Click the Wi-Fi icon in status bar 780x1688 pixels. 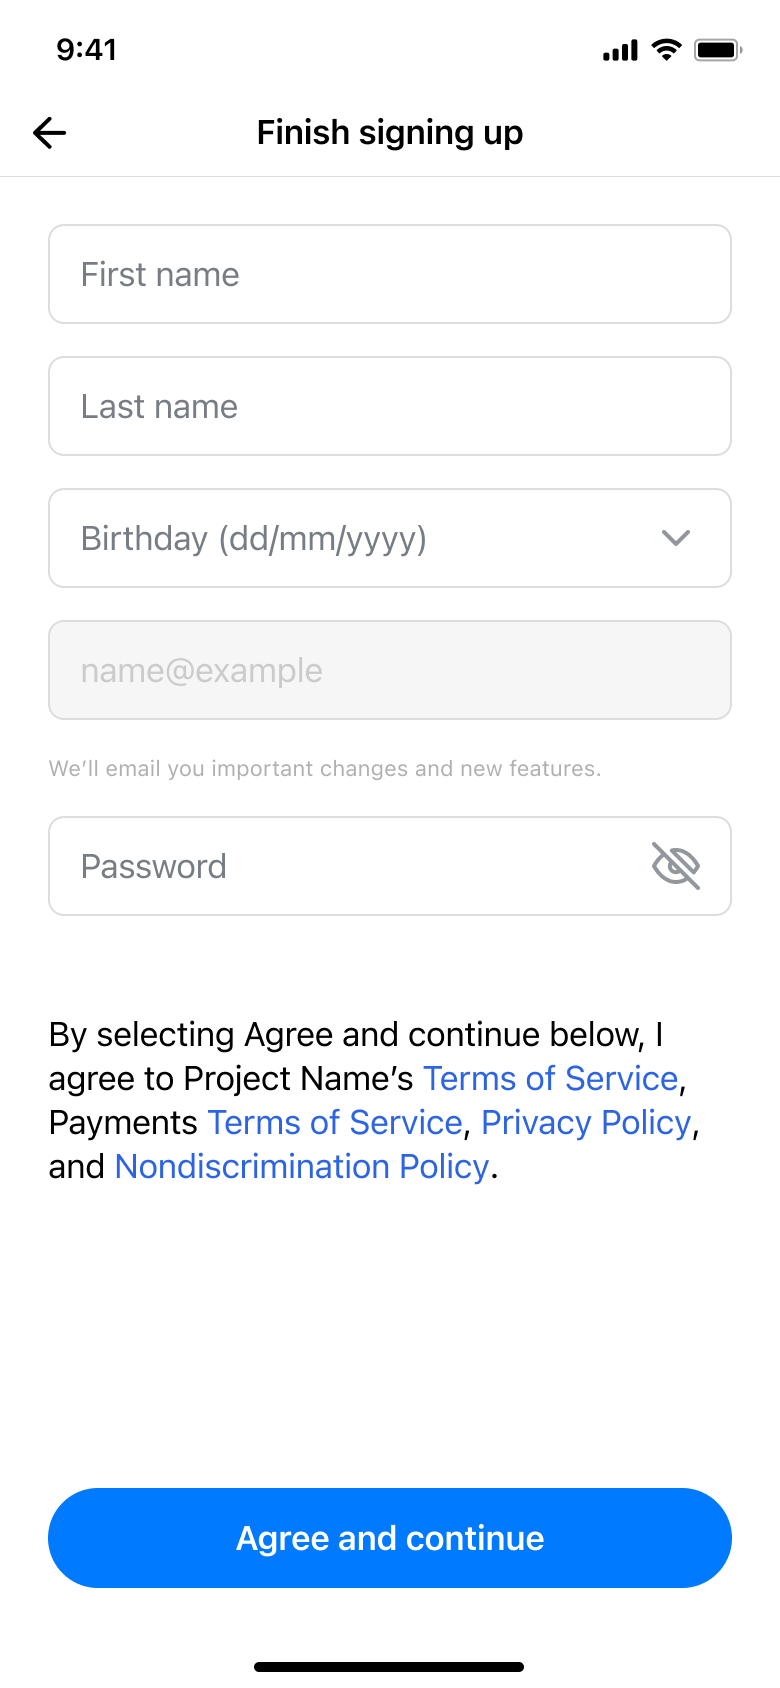pyautogui.click(x=664, y=49)
